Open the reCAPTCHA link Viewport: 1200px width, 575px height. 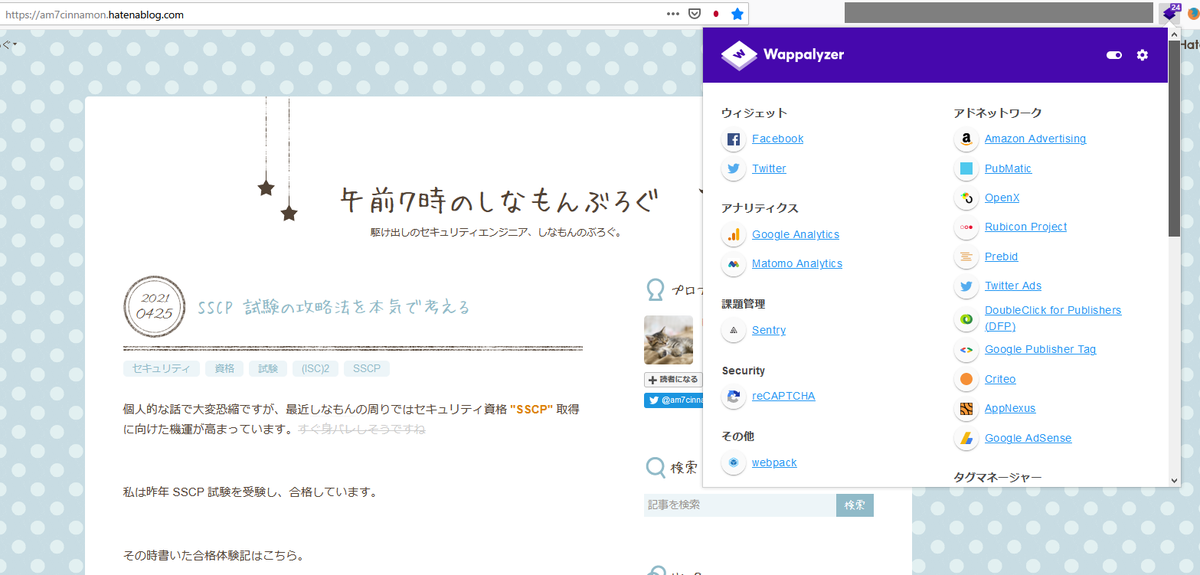[x=784, y=396]
